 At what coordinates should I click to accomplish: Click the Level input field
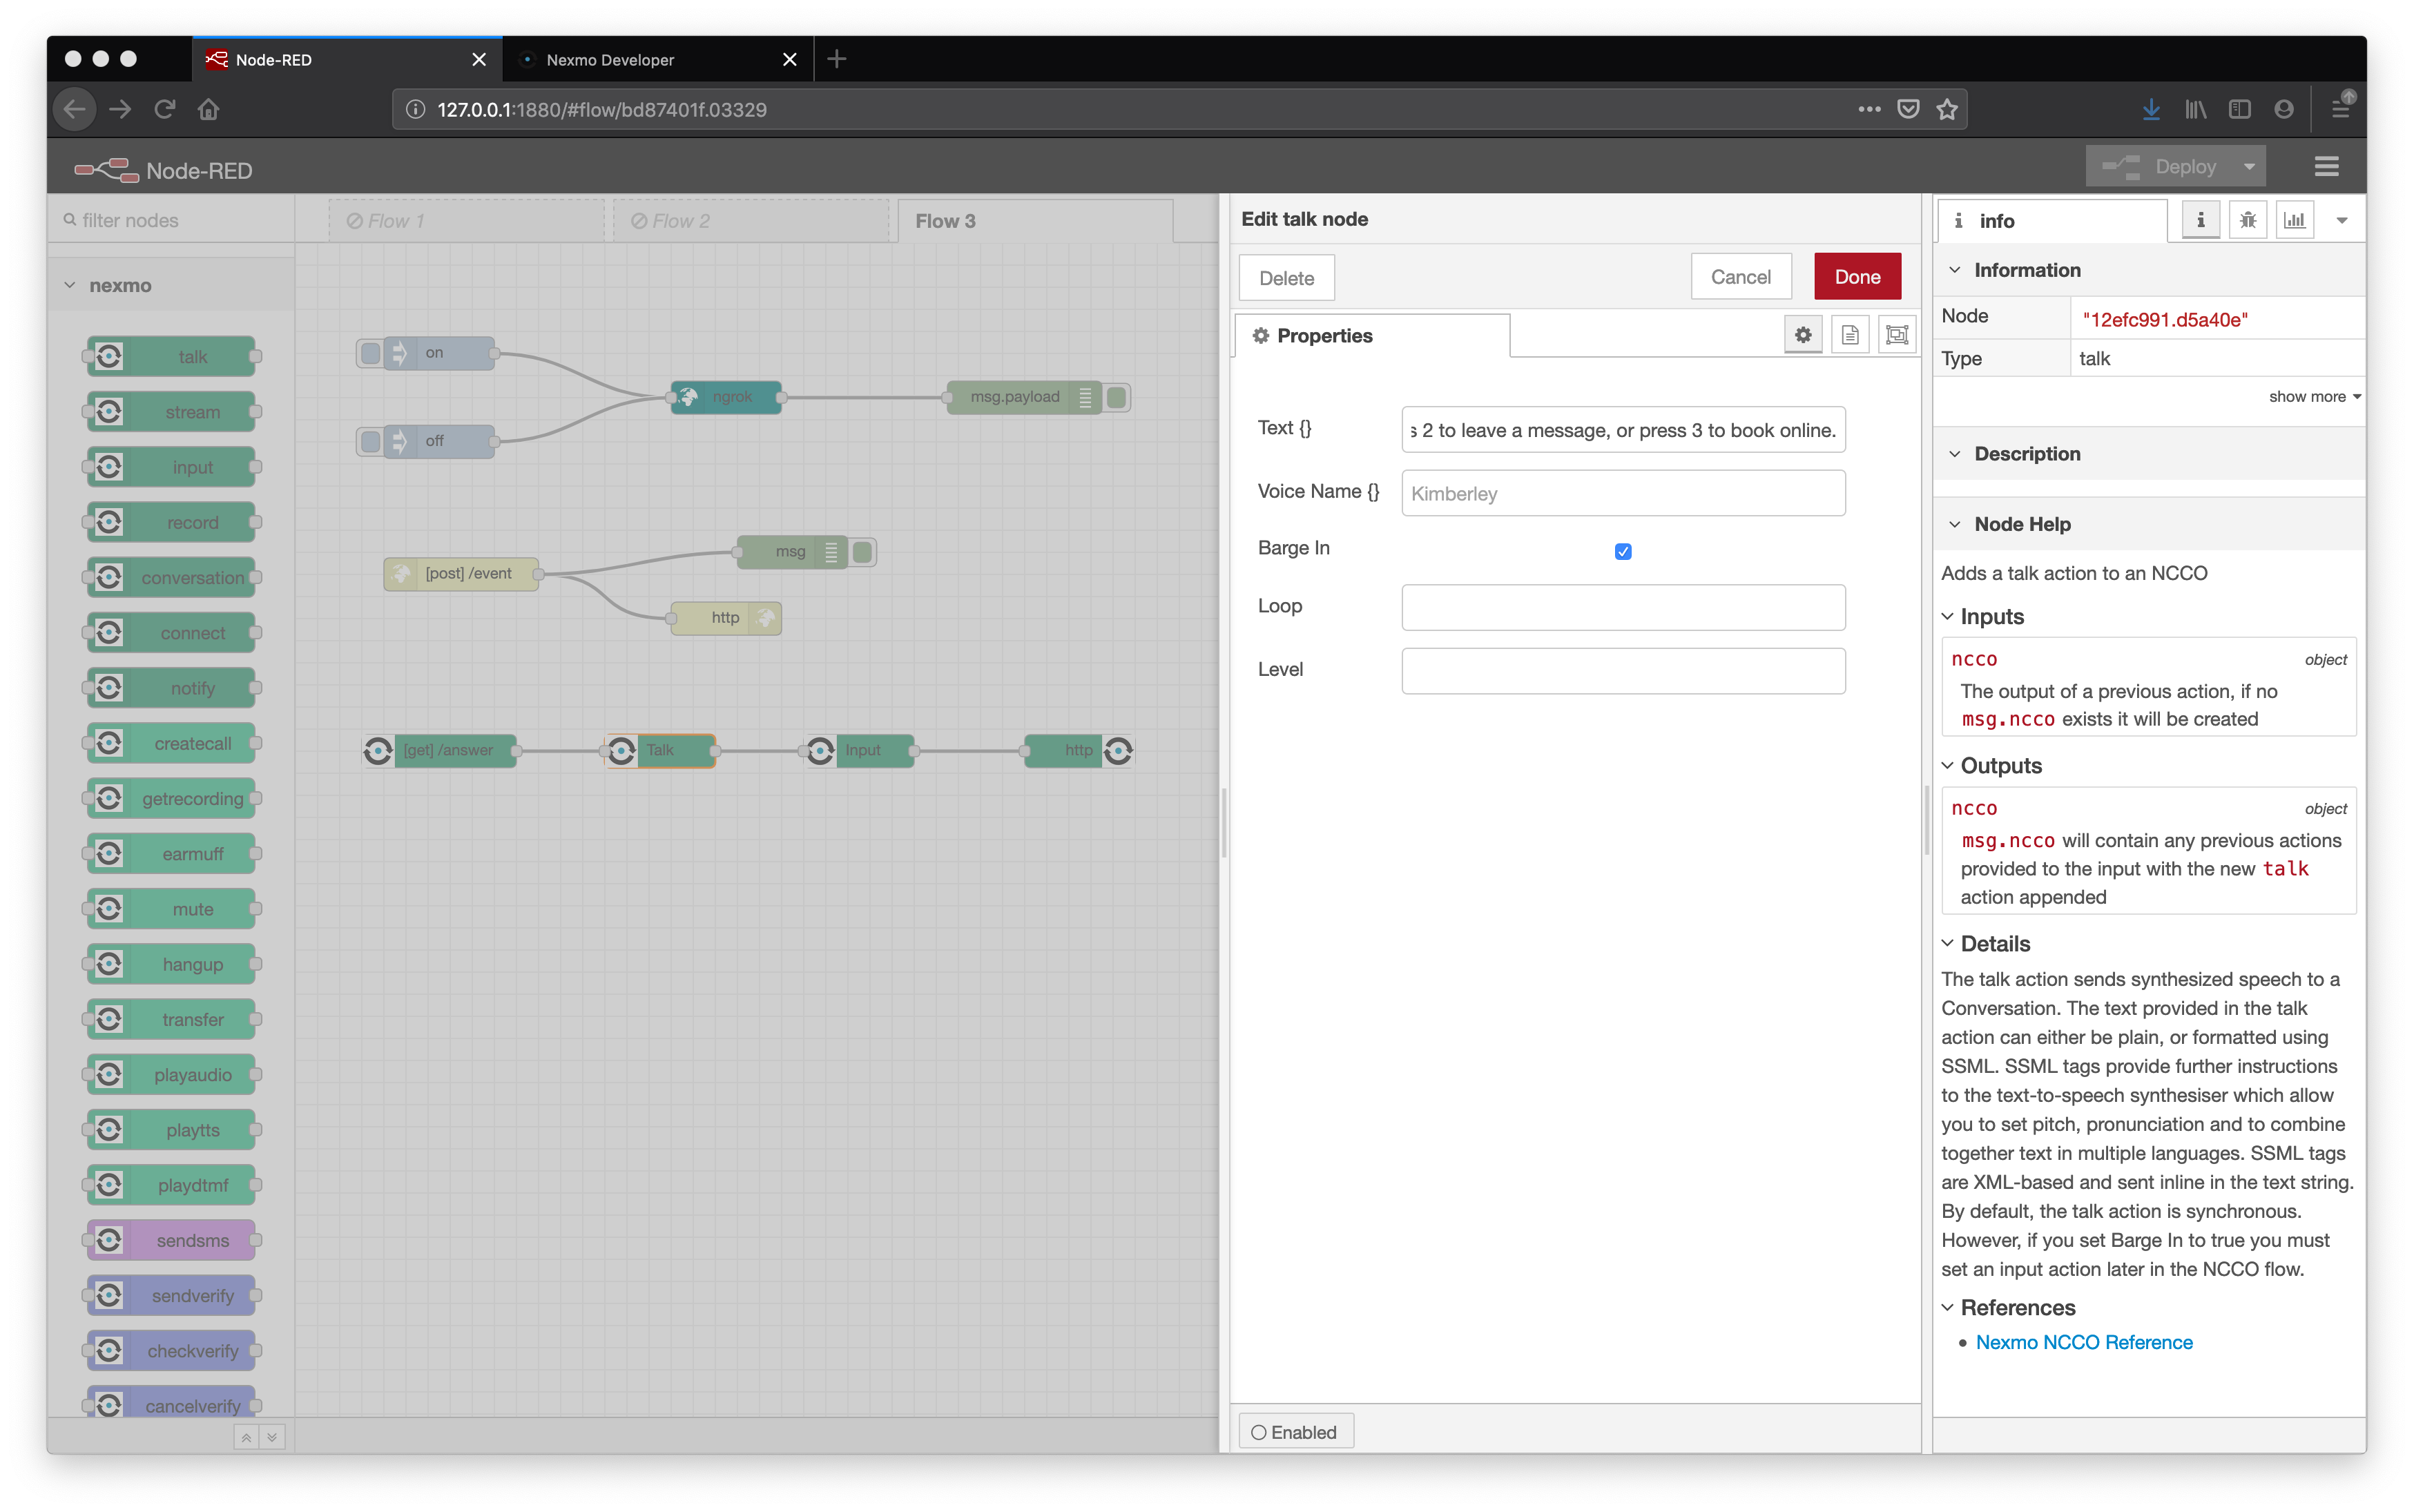tap(1623, 670)
